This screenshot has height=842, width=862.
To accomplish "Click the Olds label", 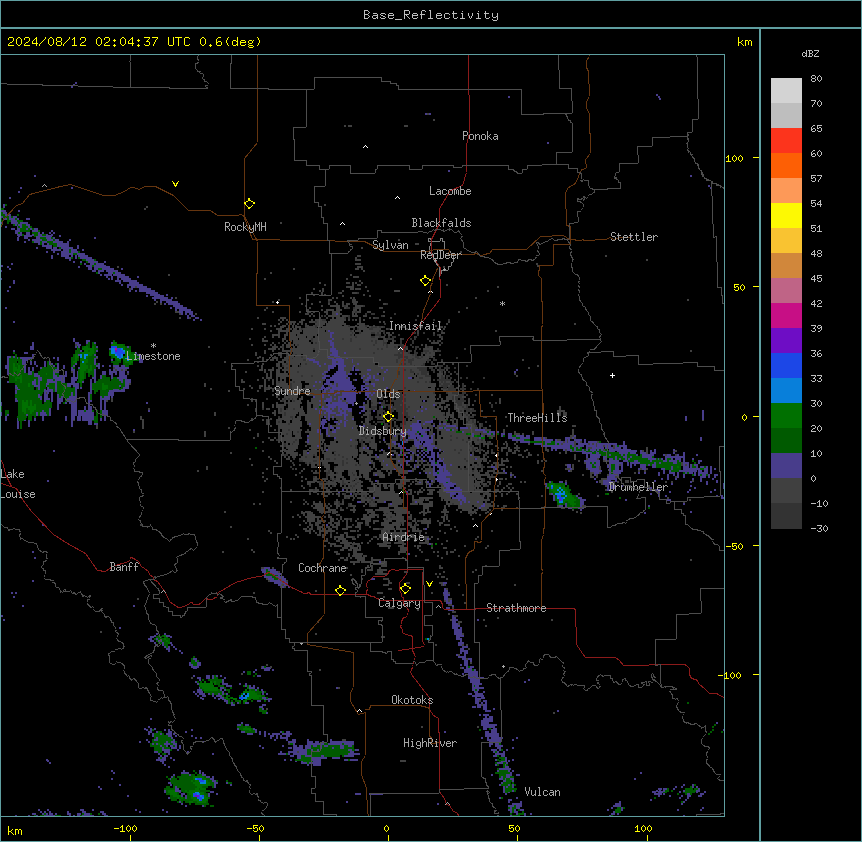I will (x=388, y=394).
